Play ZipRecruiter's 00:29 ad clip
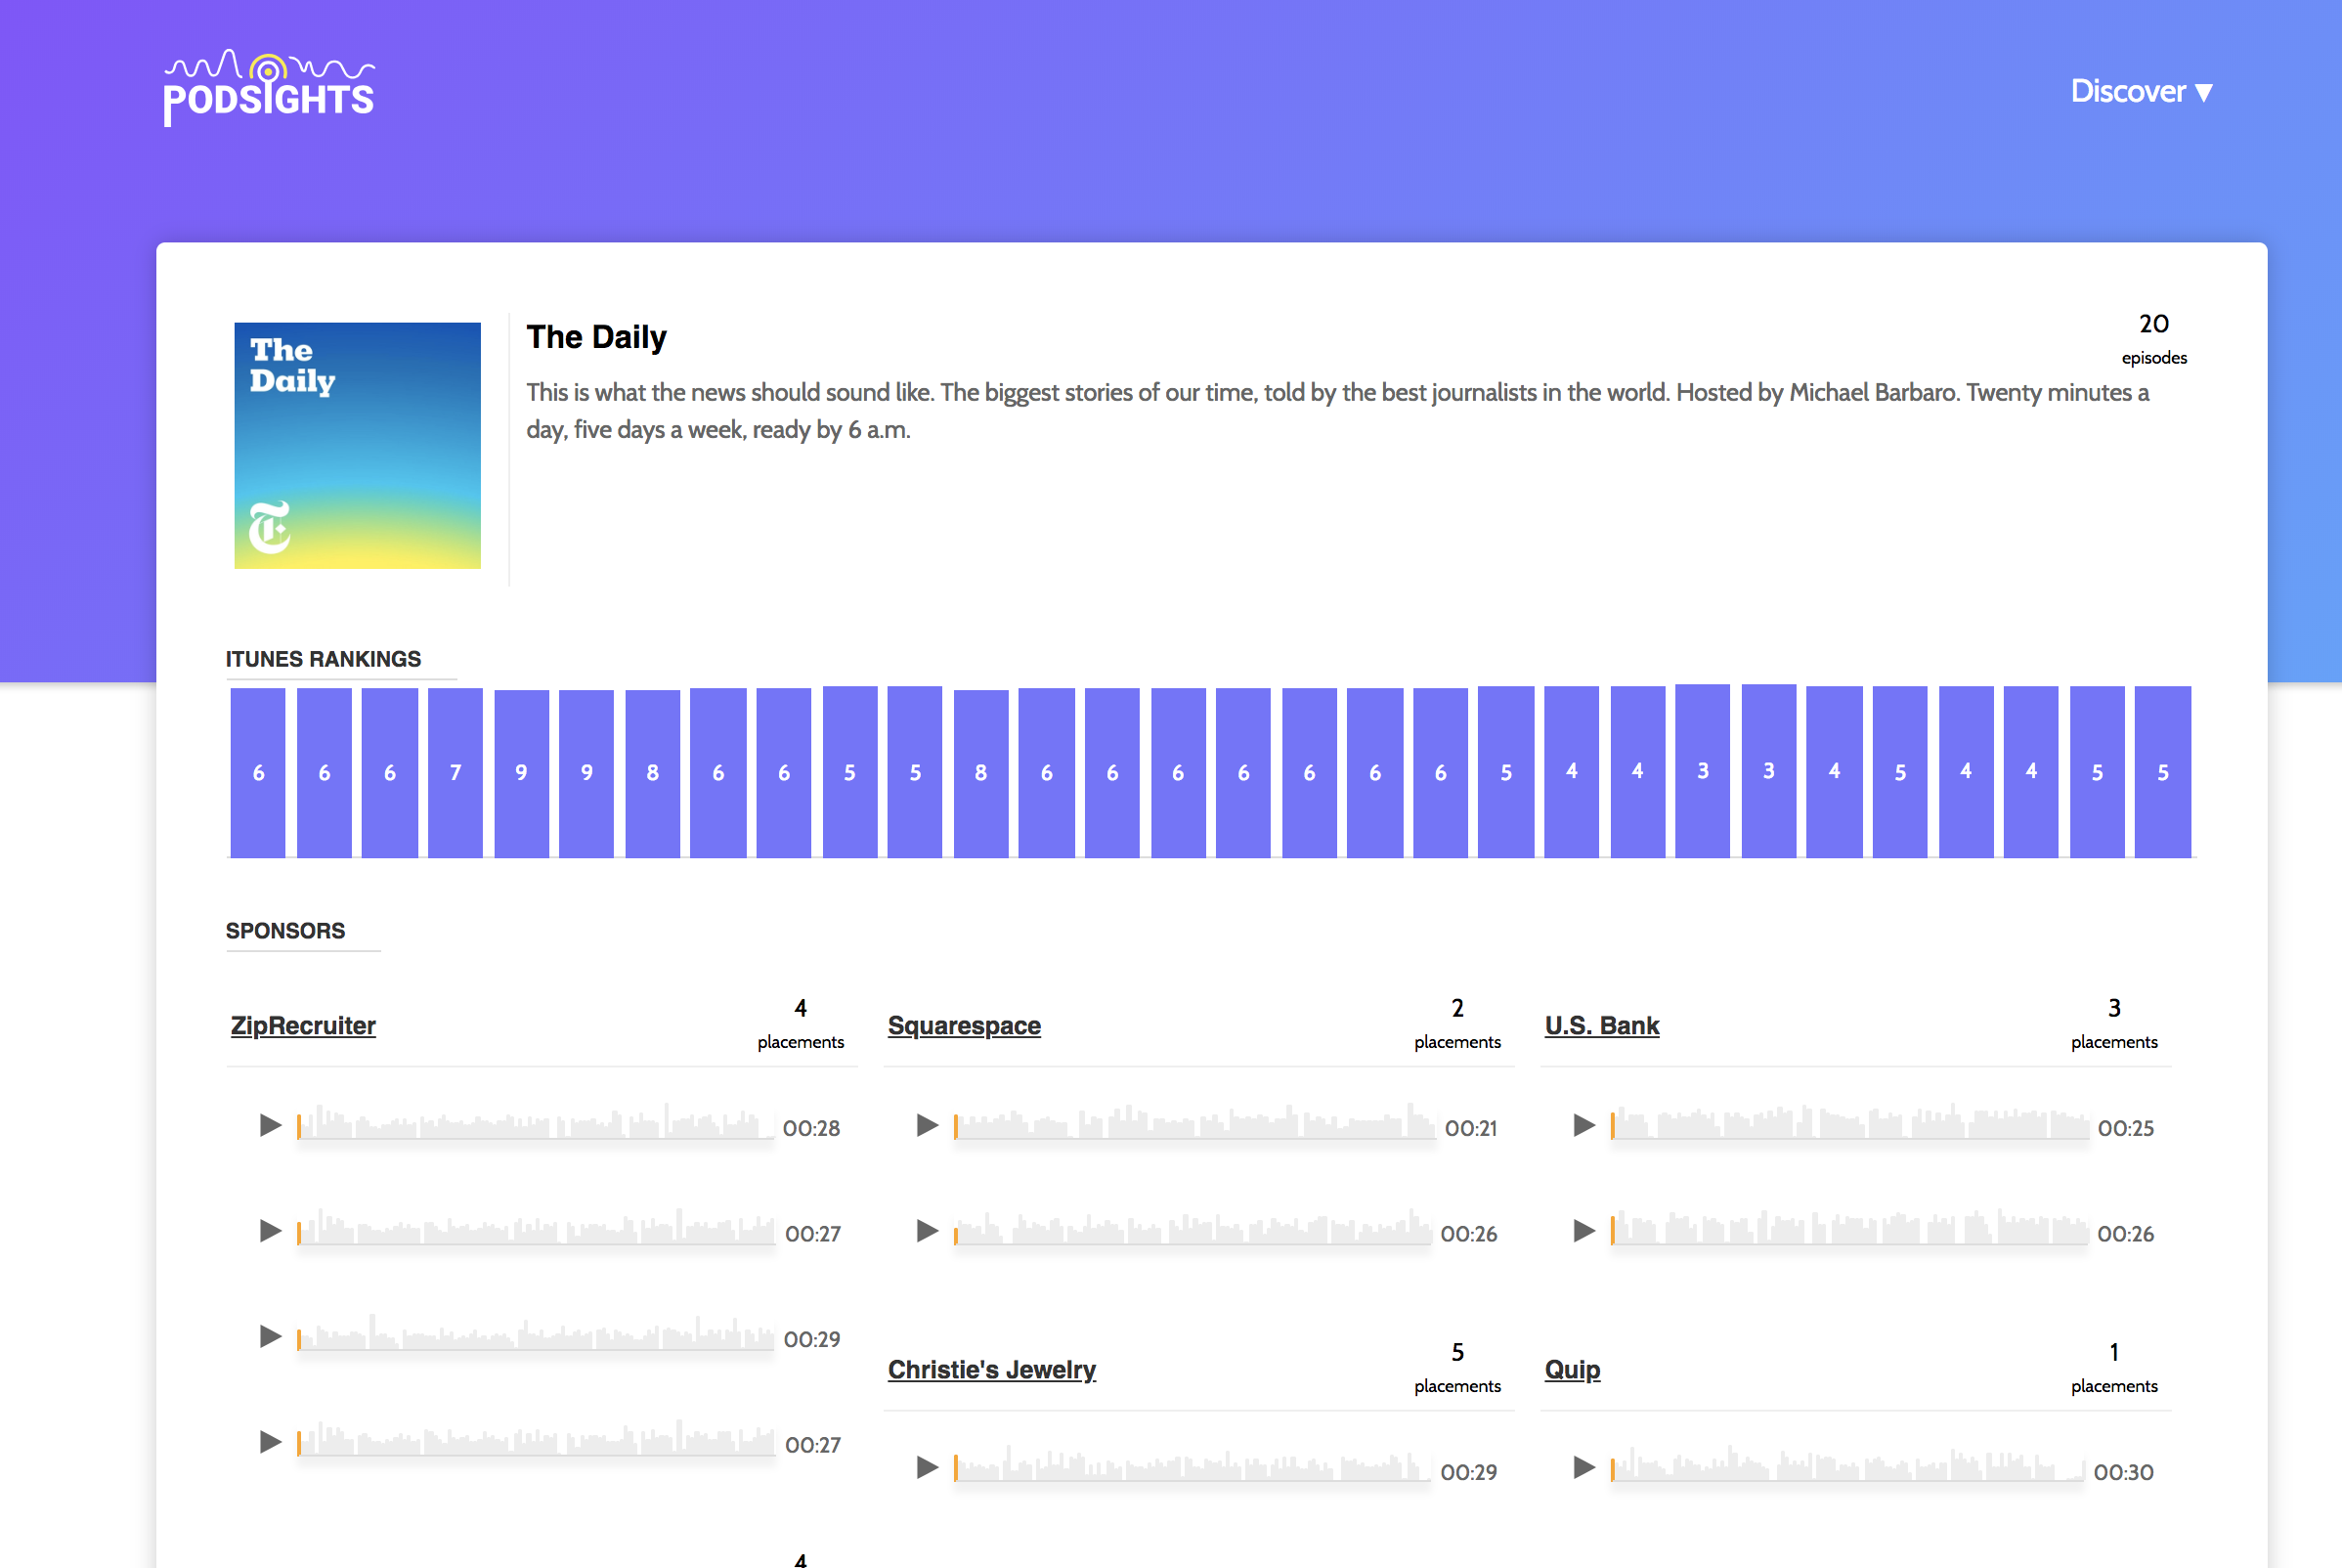This screenshot has width=2342, height=1568. coord(269,1337)
